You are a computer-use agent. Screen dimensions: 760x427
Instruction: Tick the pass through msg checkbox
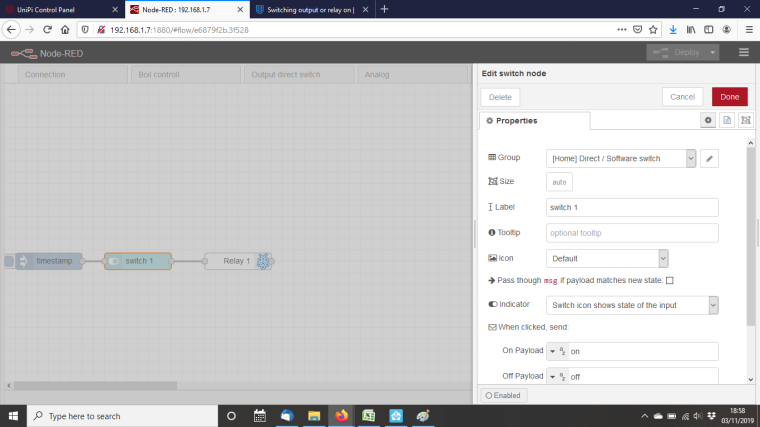coord(669,280)
